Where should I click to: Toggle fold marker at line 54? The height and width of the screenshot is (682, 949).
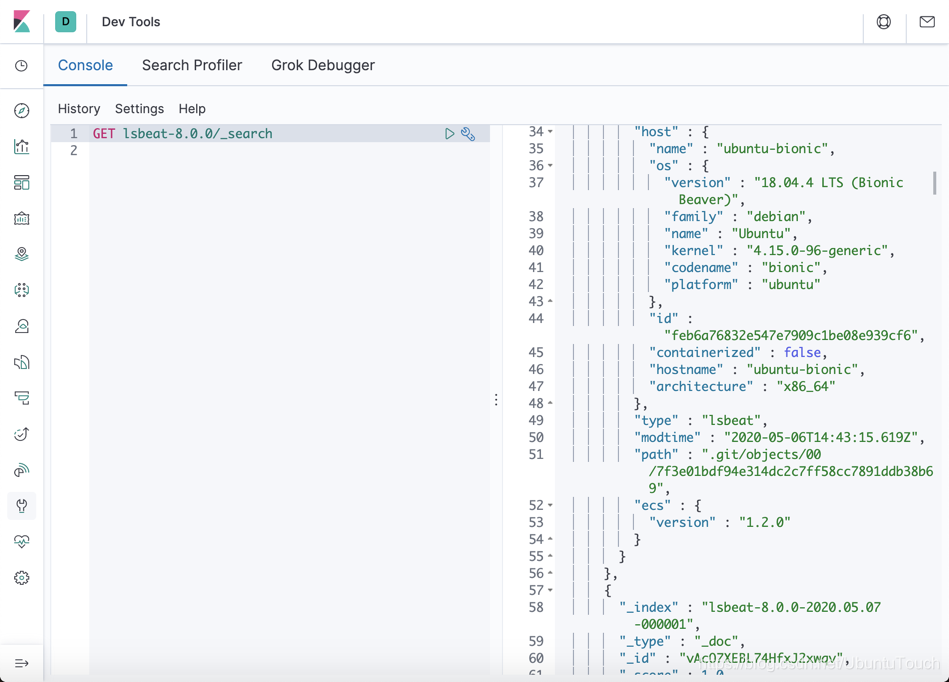[550, 539]
